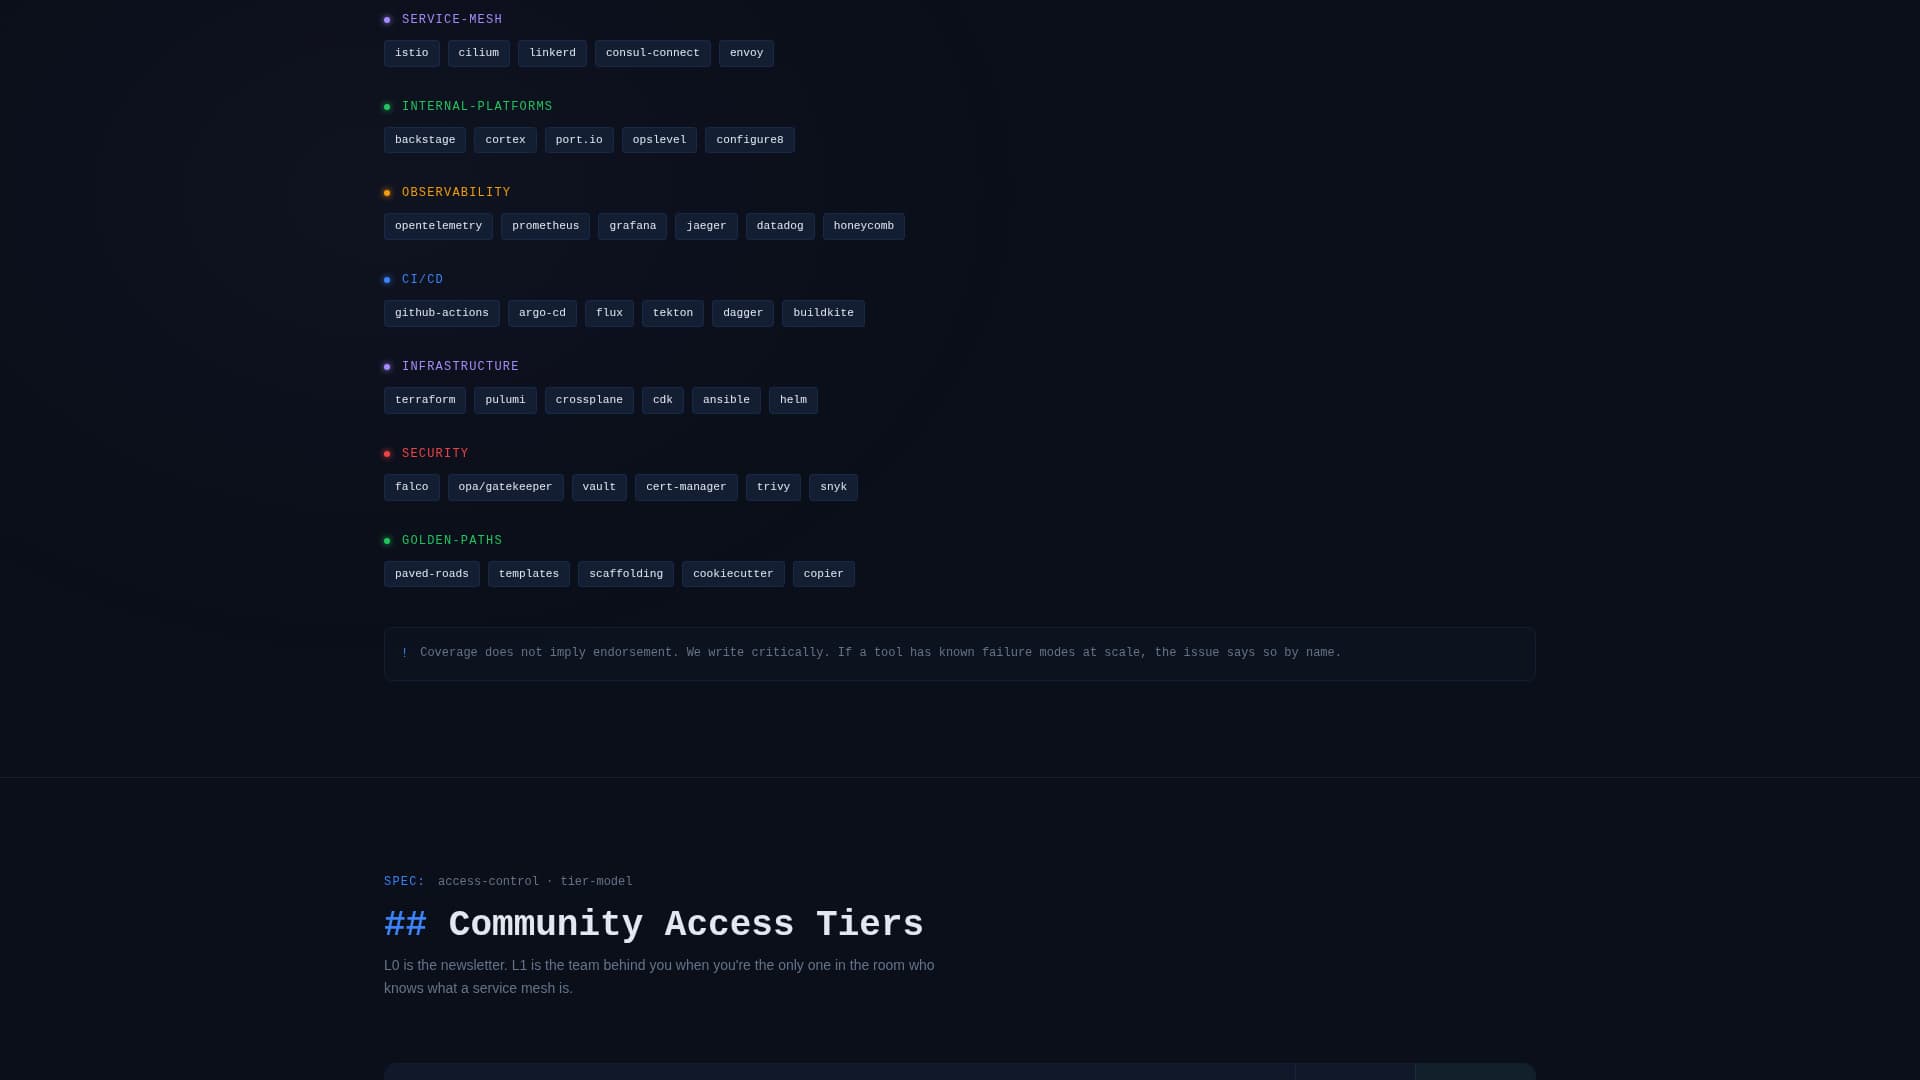Open the ansible tag

pyautogui.click(x=726, y=400)
